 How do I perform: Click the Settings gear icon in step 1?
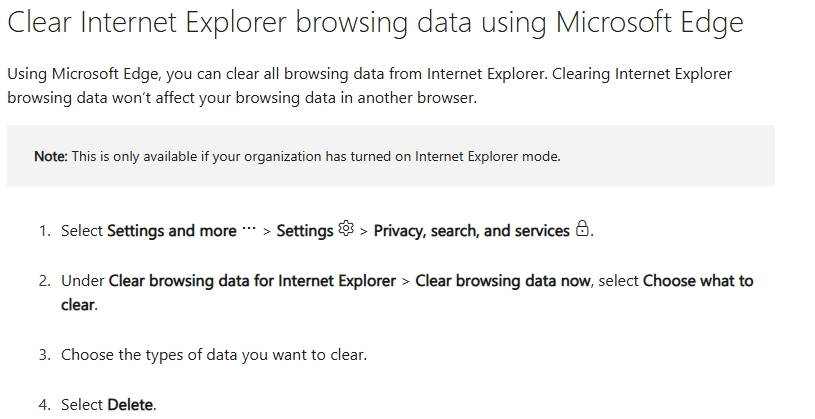pyautogui.click(x=346, y=229)
